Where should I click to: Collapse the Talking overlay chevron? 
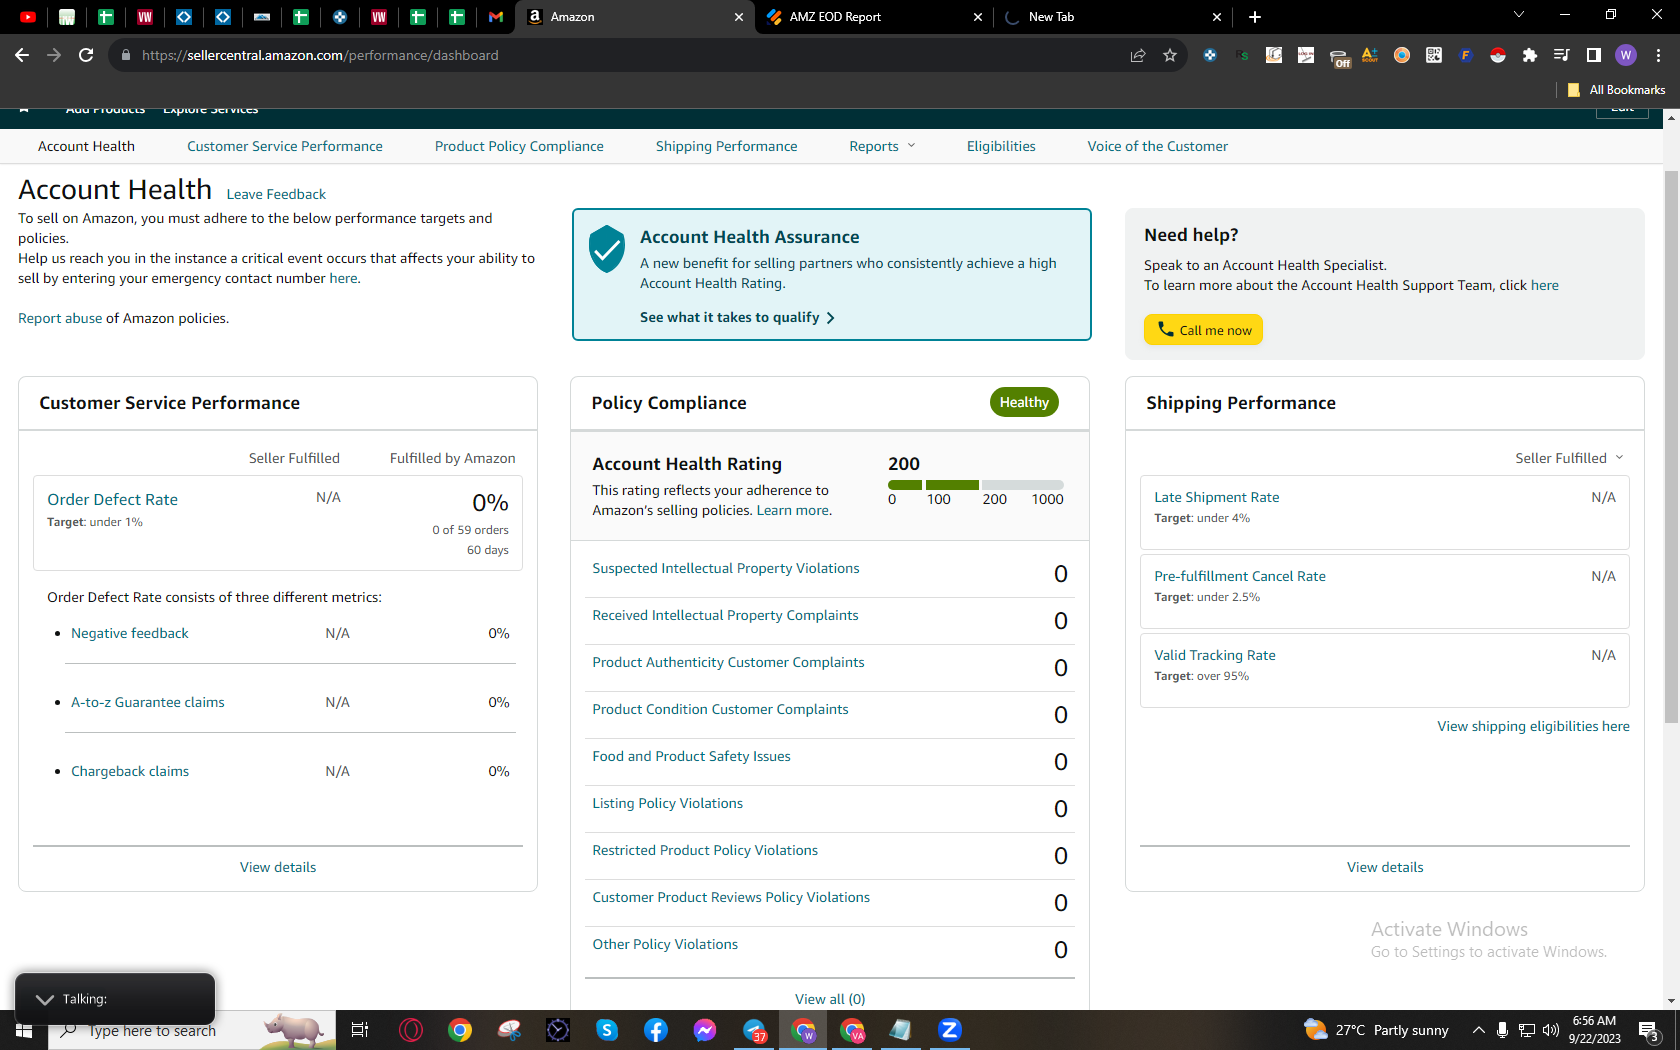pos(45,999)
